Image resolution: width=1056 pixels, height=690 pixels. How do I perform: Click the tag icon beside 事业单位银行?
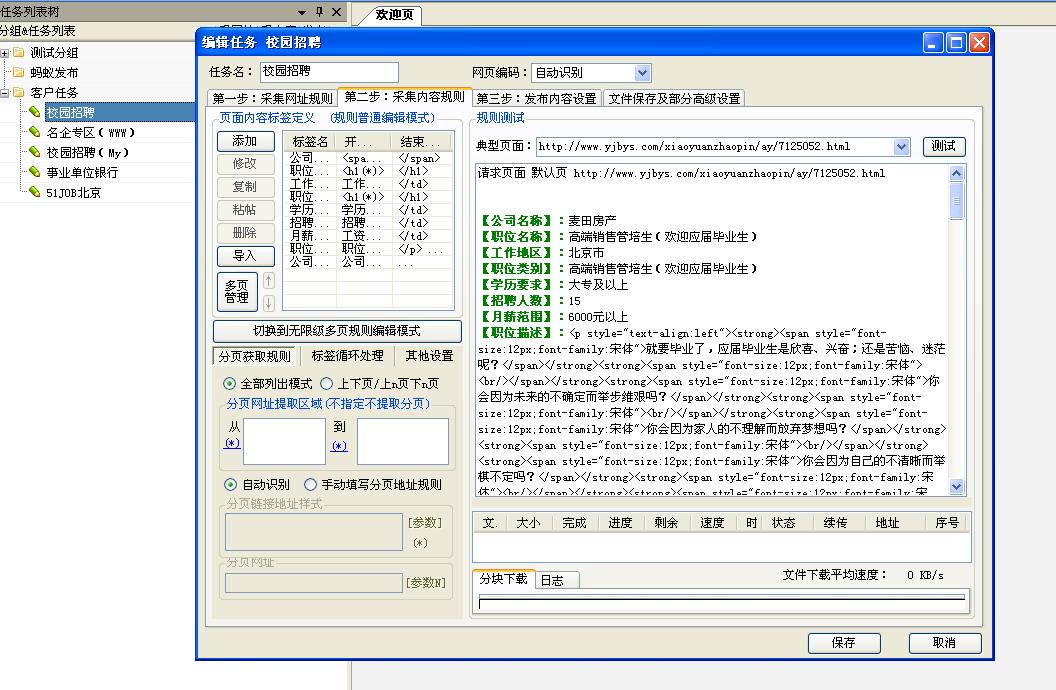point(34,172)
